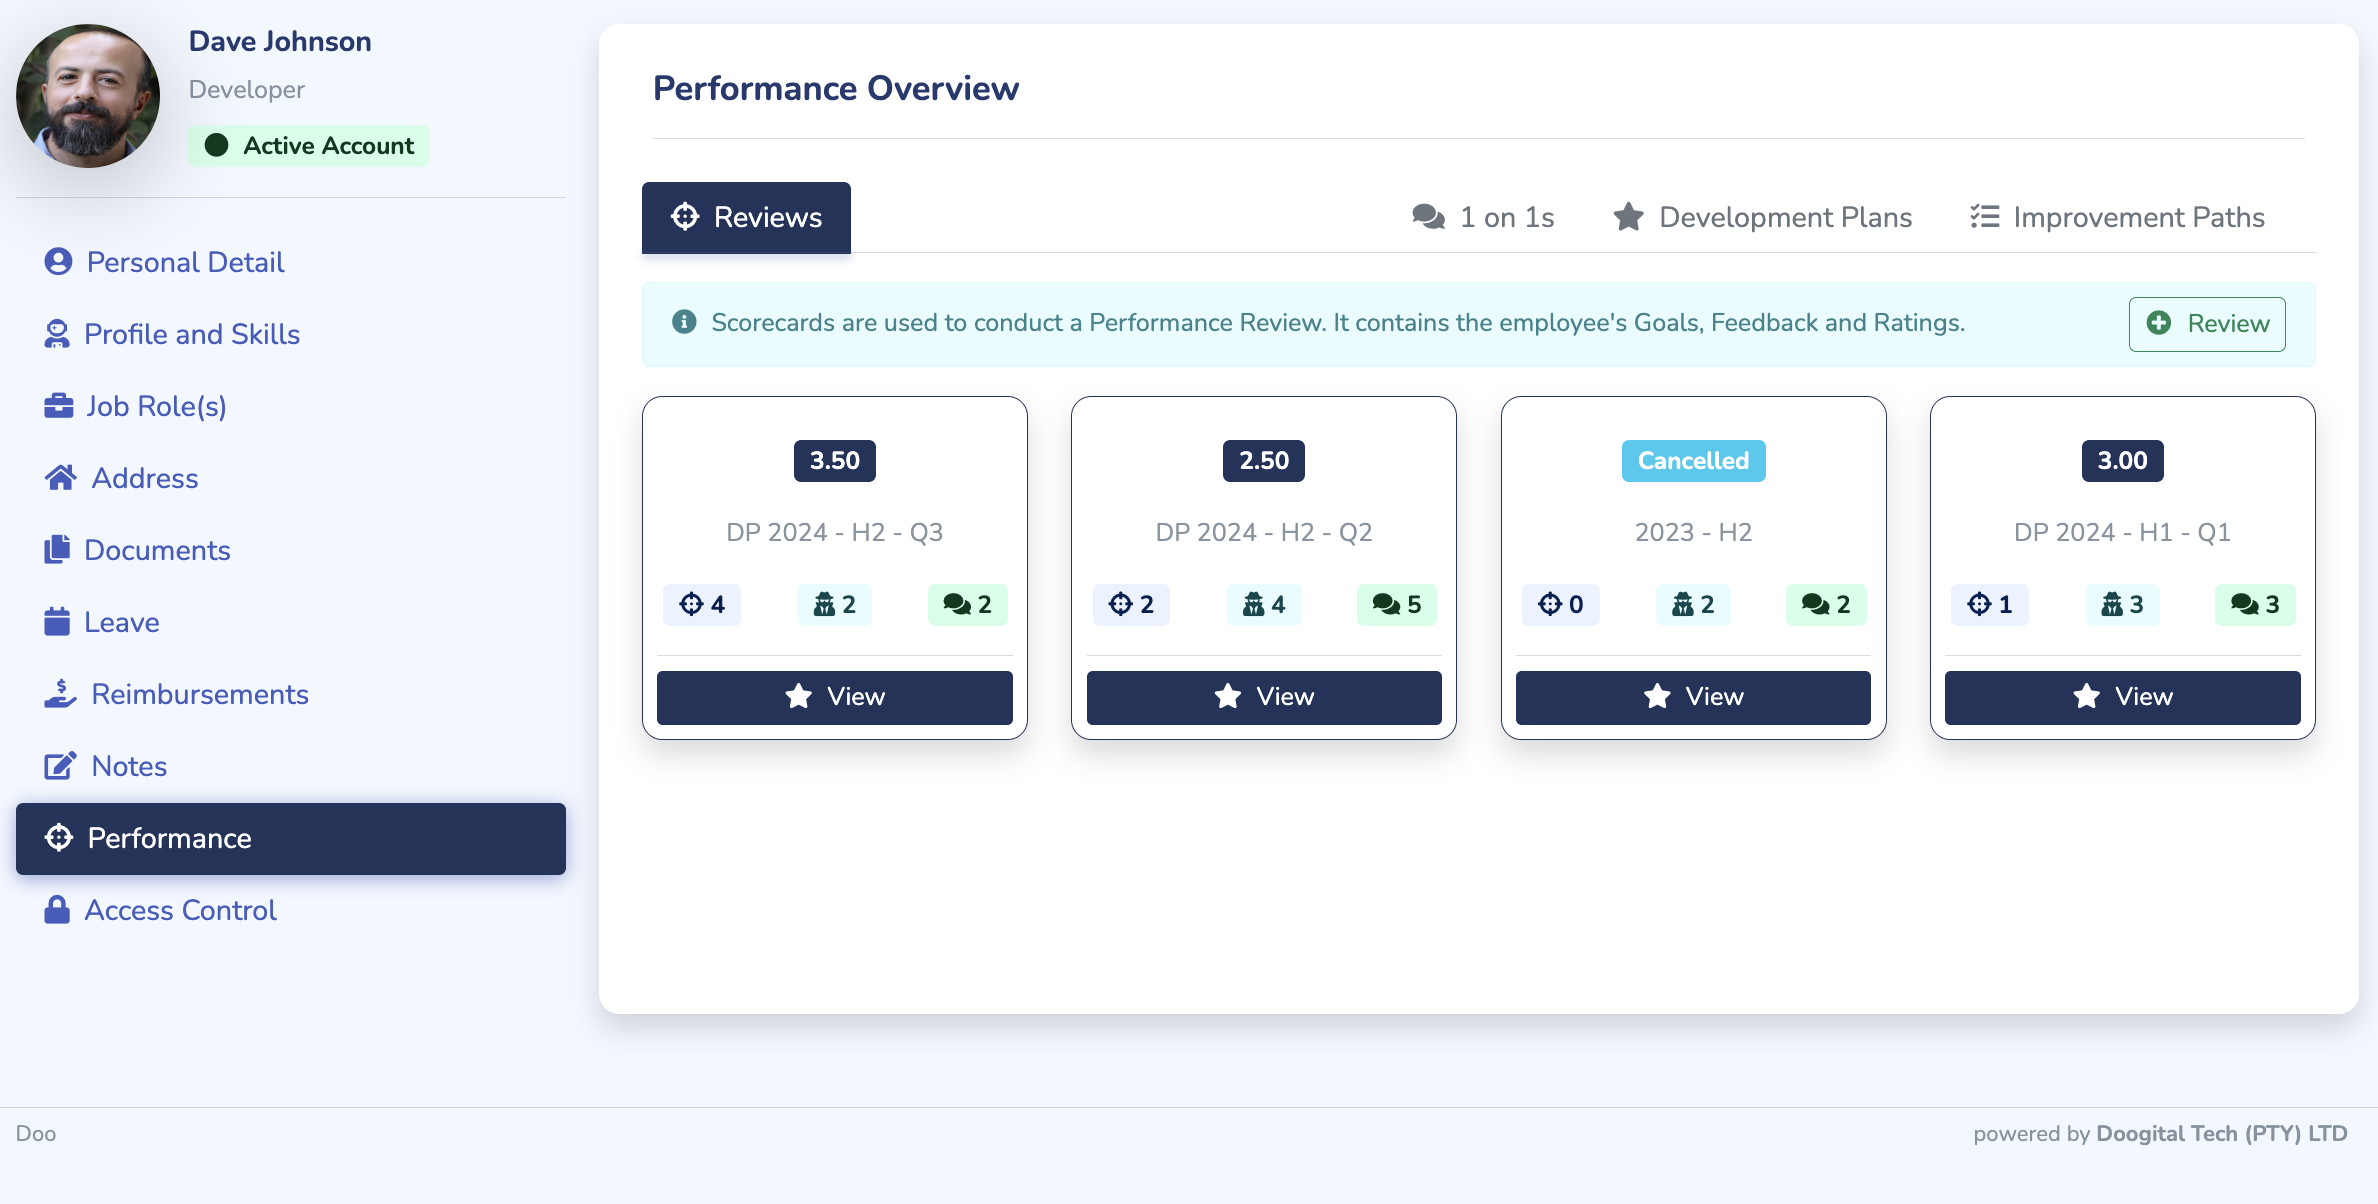2378x1204 pixels.
Task: Switch to the 1 on 1s tab
Action: point(1483,217)
